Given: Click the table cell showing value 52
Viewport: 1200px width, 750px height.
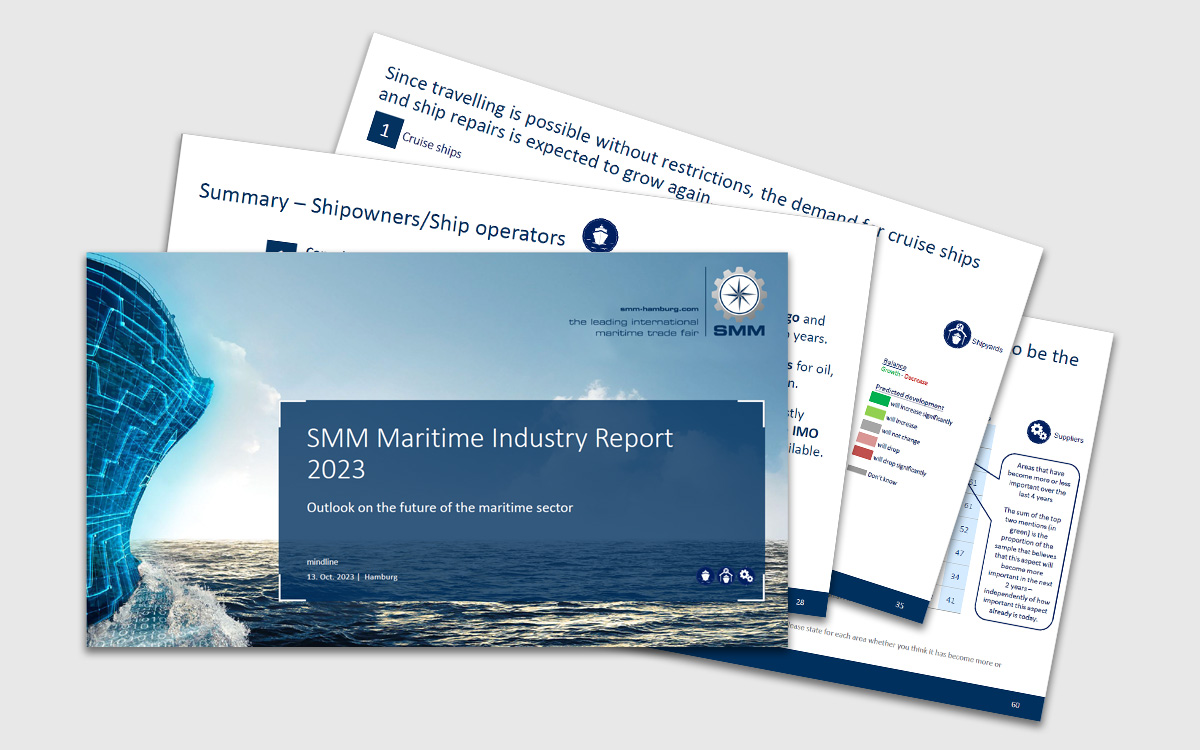Looking at the screenshot, I should point(964,529).
